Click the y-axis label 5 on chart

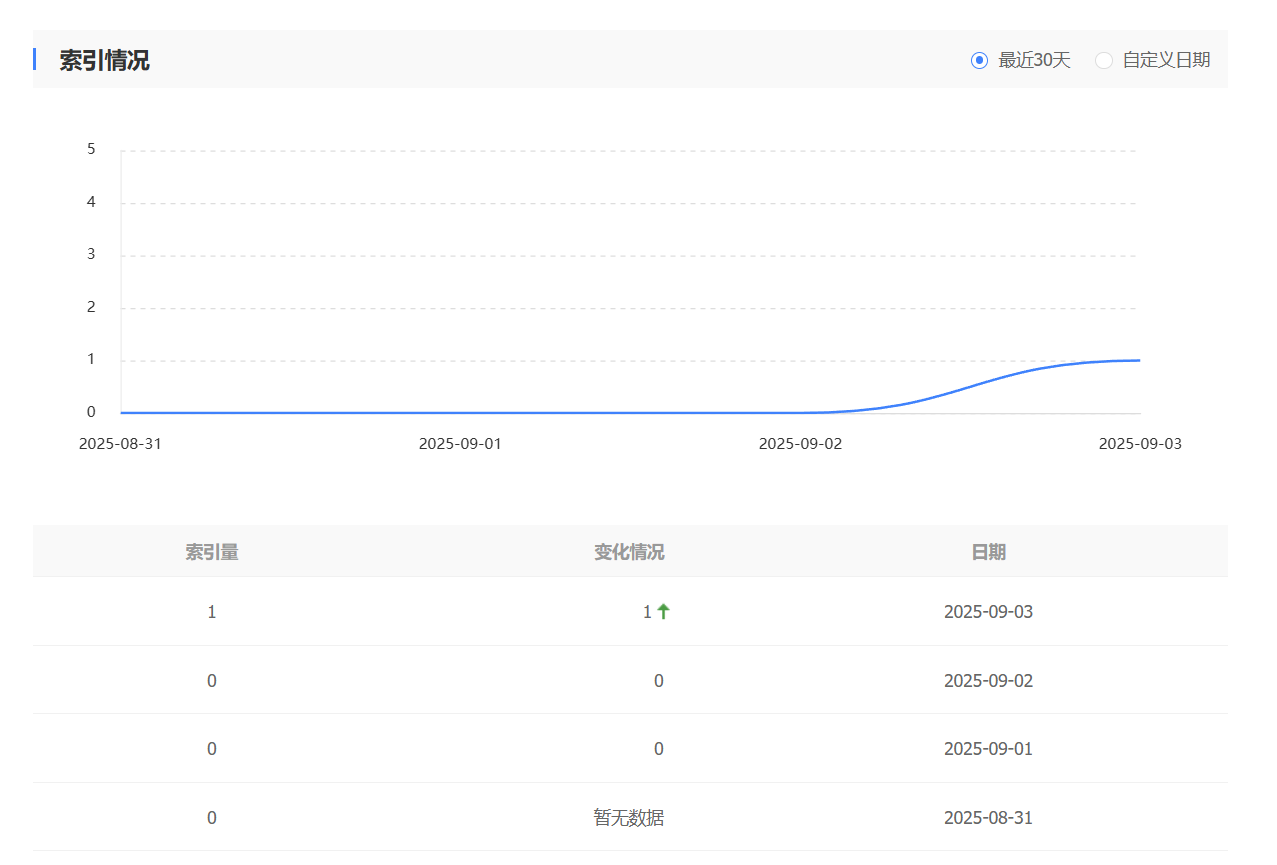tap(91, 150)
